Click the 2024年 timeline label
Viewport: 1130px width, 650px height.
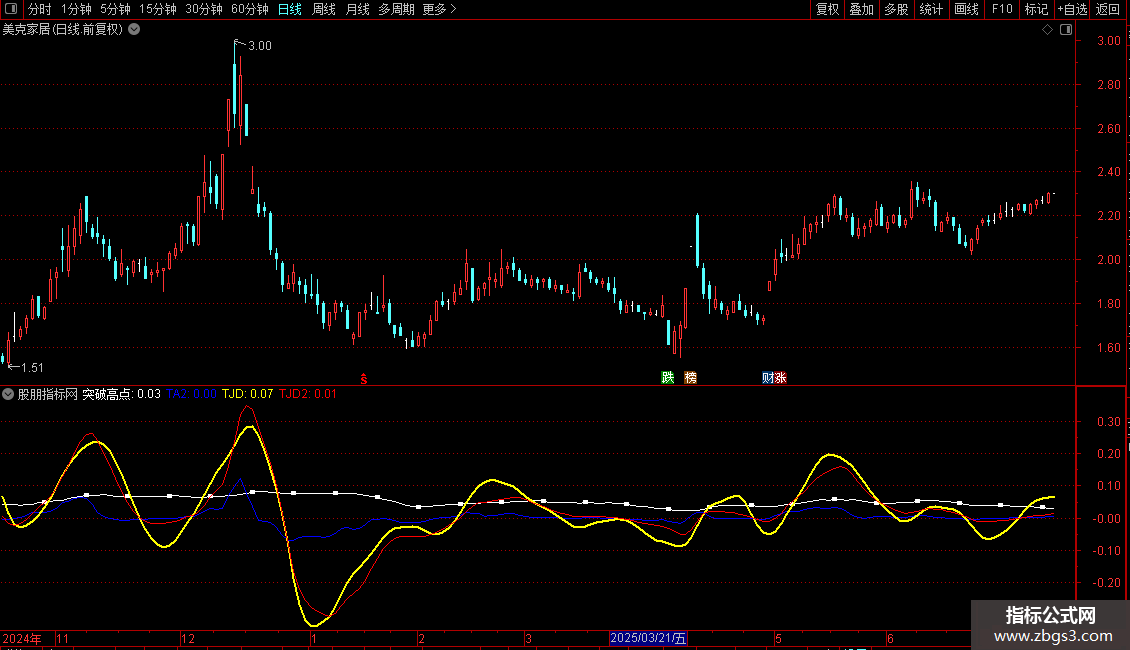coord(22,638)
